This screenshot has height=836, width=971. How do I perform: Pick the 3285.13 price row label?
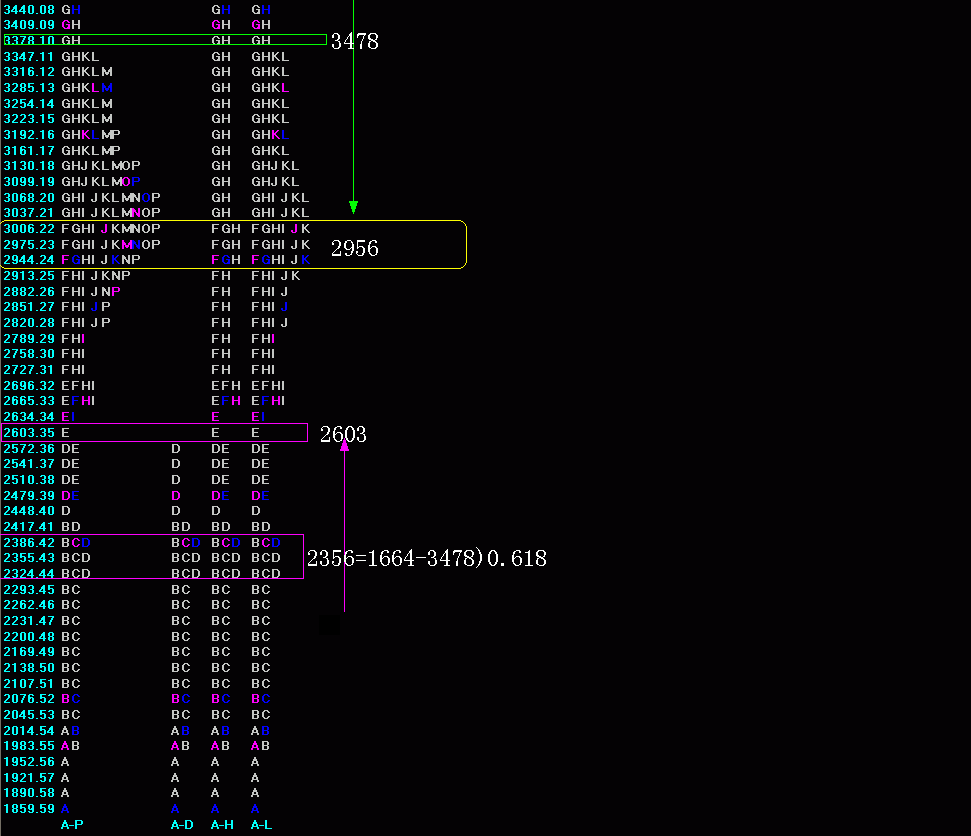point(29,88)
